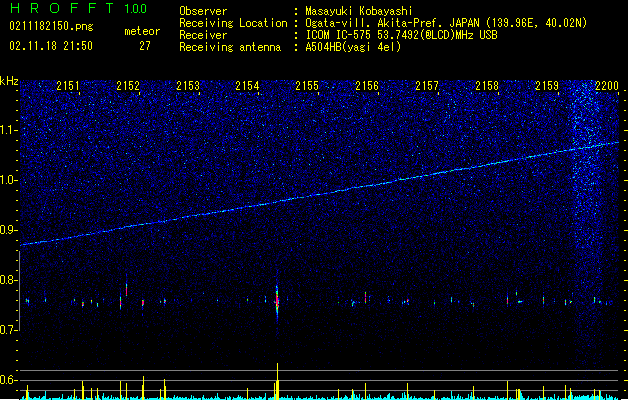Click observer name Masayuki Kobayashi

tap(359, 11)
